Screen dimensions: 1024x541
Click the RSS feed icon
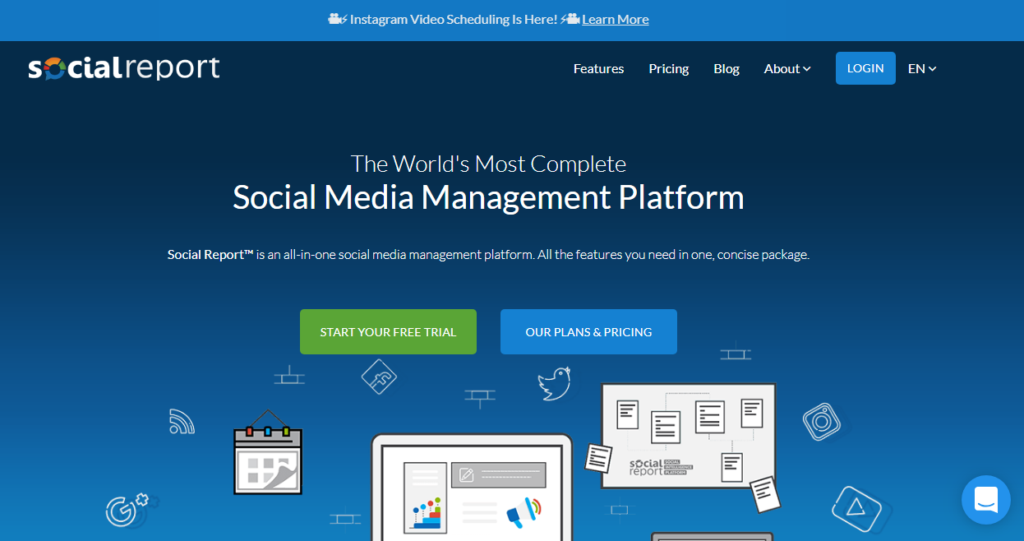click(182, 421)
